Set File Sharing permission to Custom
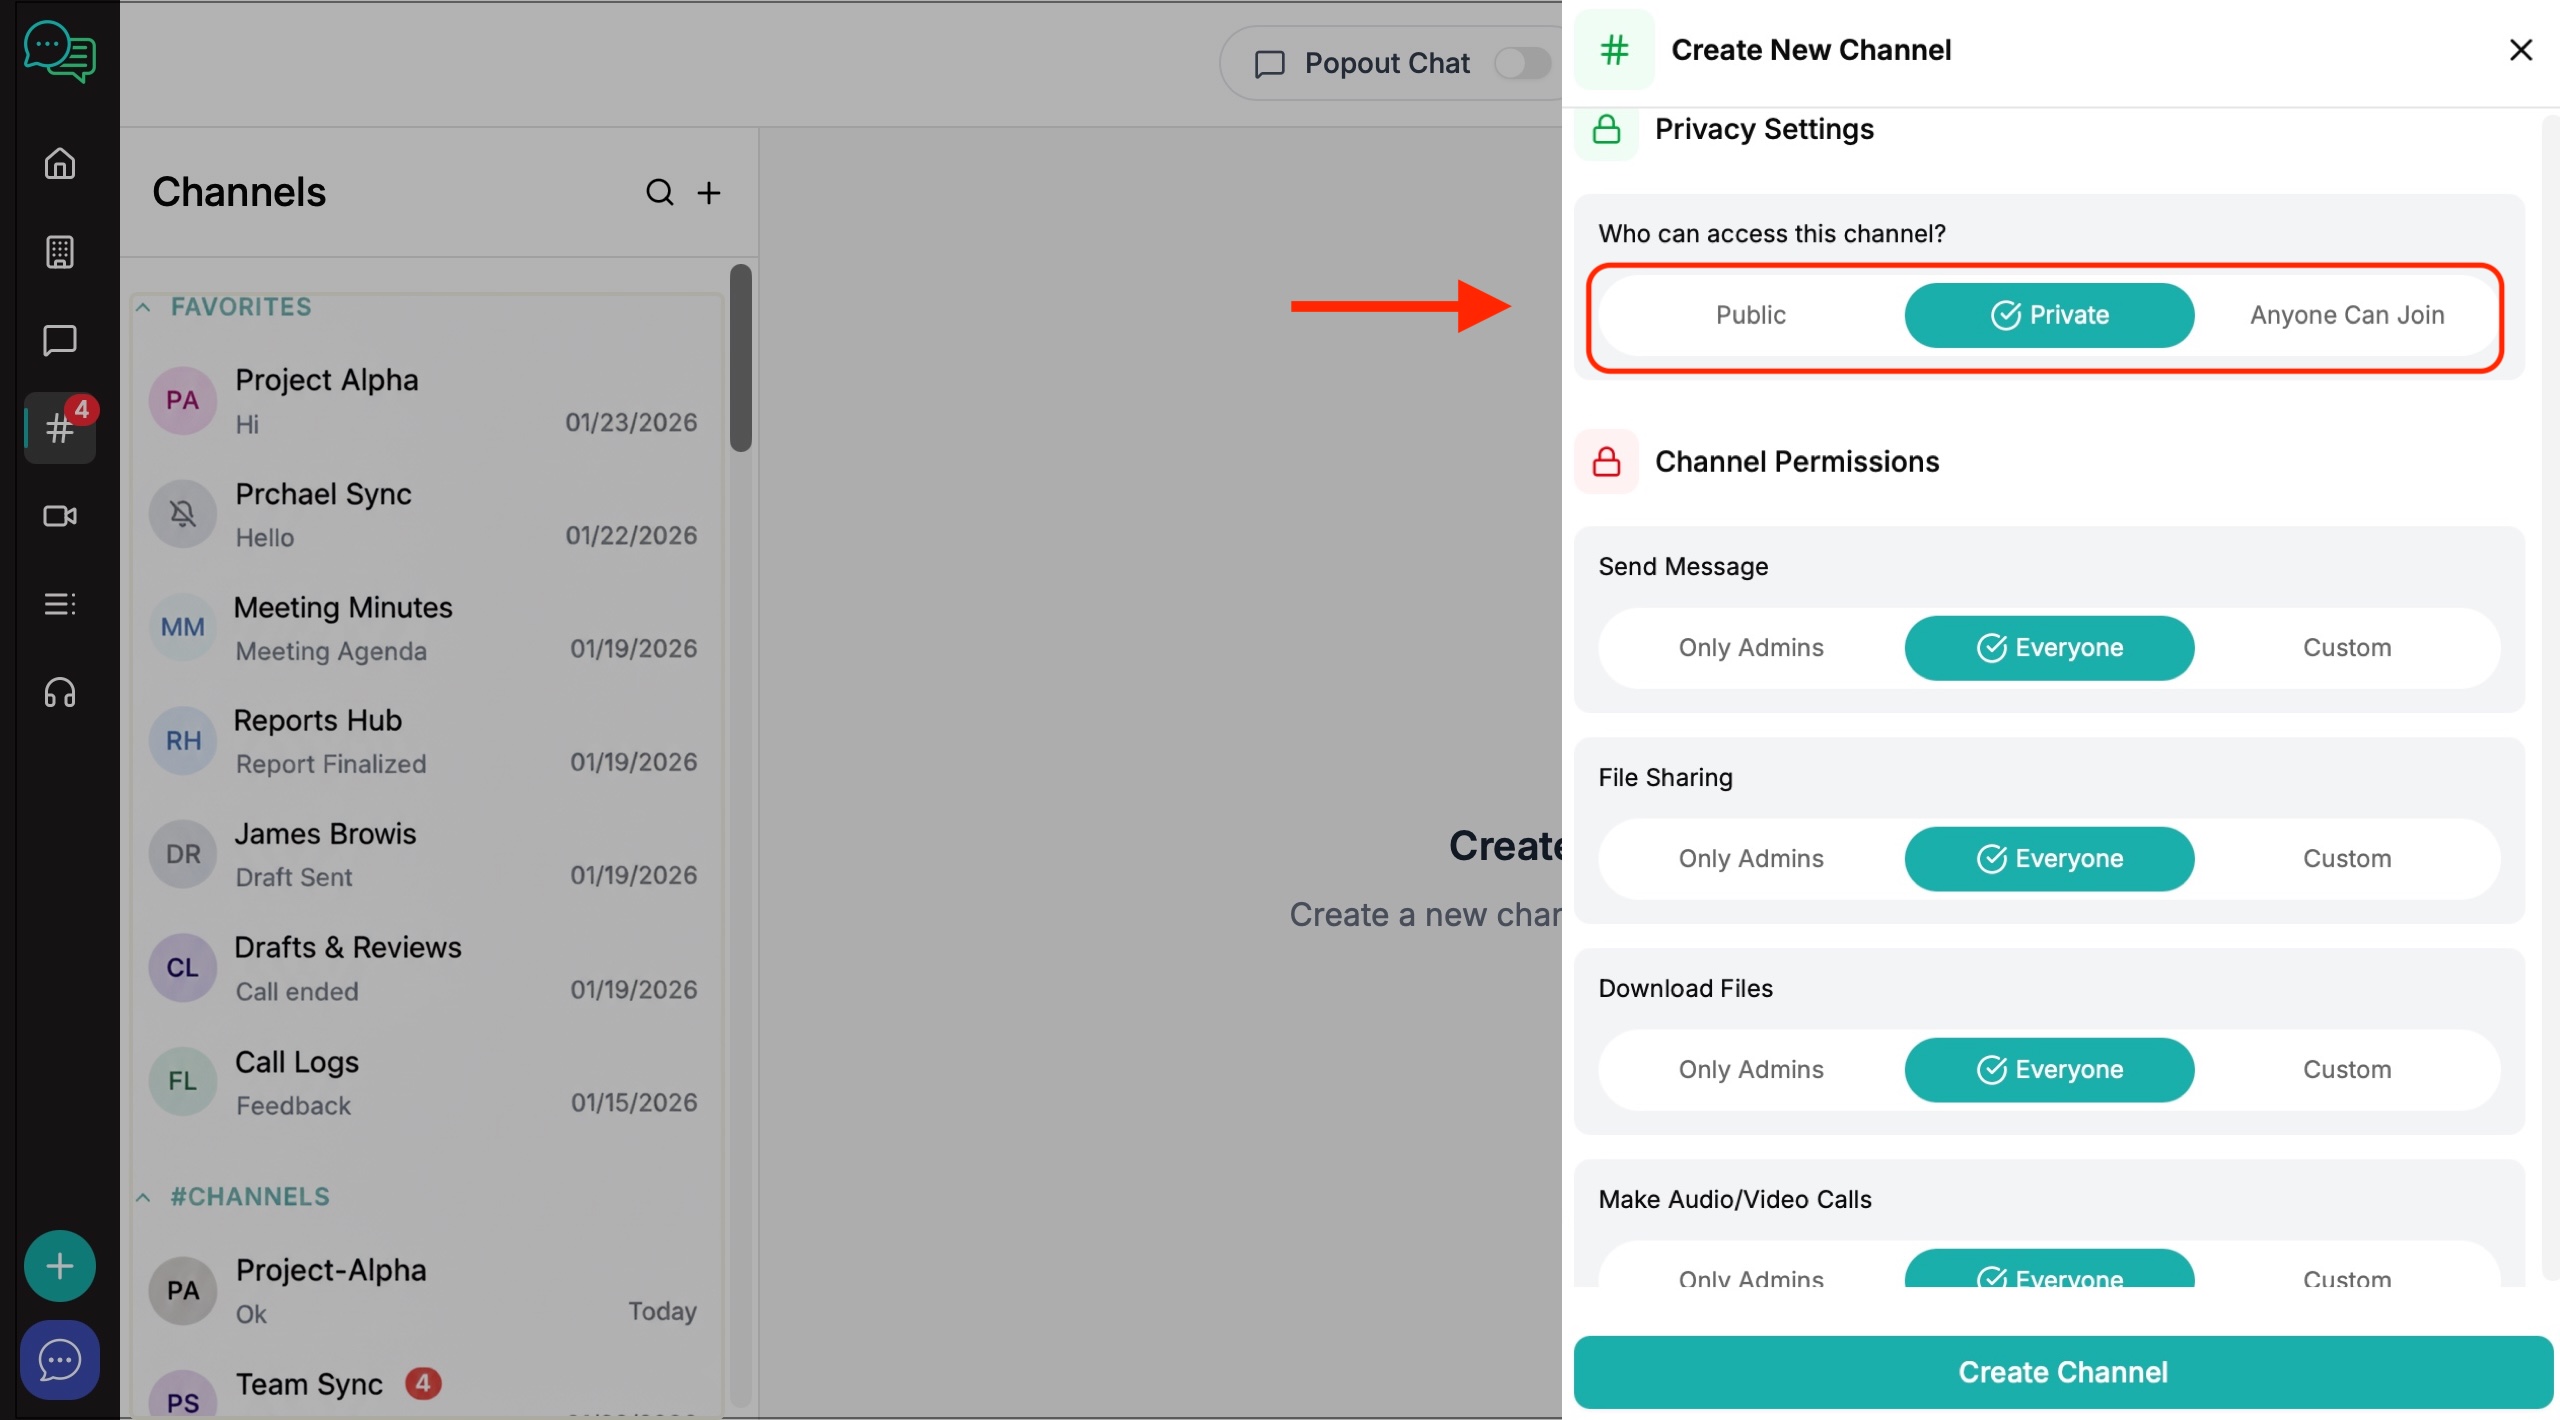The width and height of the screenshot is (2560, 1420). [x=2346, y=859]
